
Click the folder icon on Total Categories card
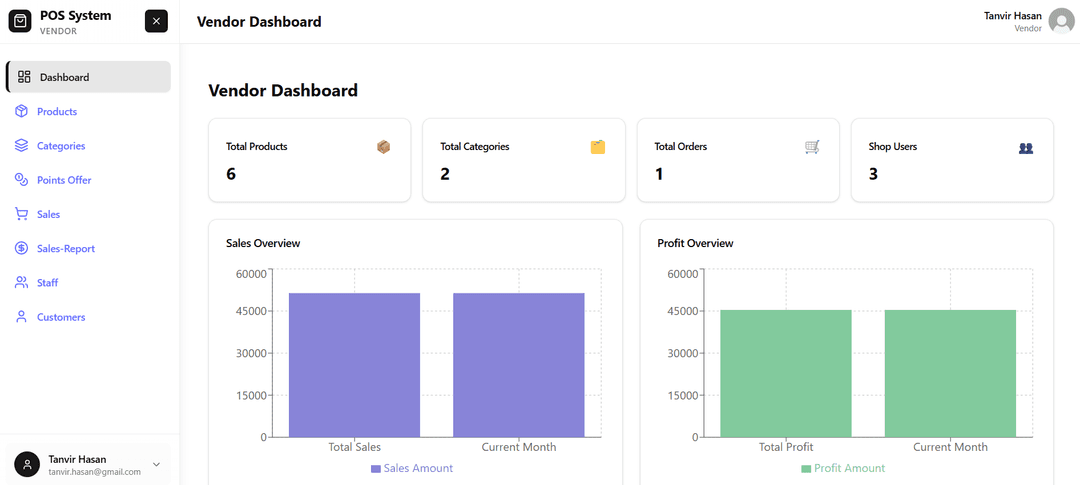pyautogui.click(x=598, y=147)
